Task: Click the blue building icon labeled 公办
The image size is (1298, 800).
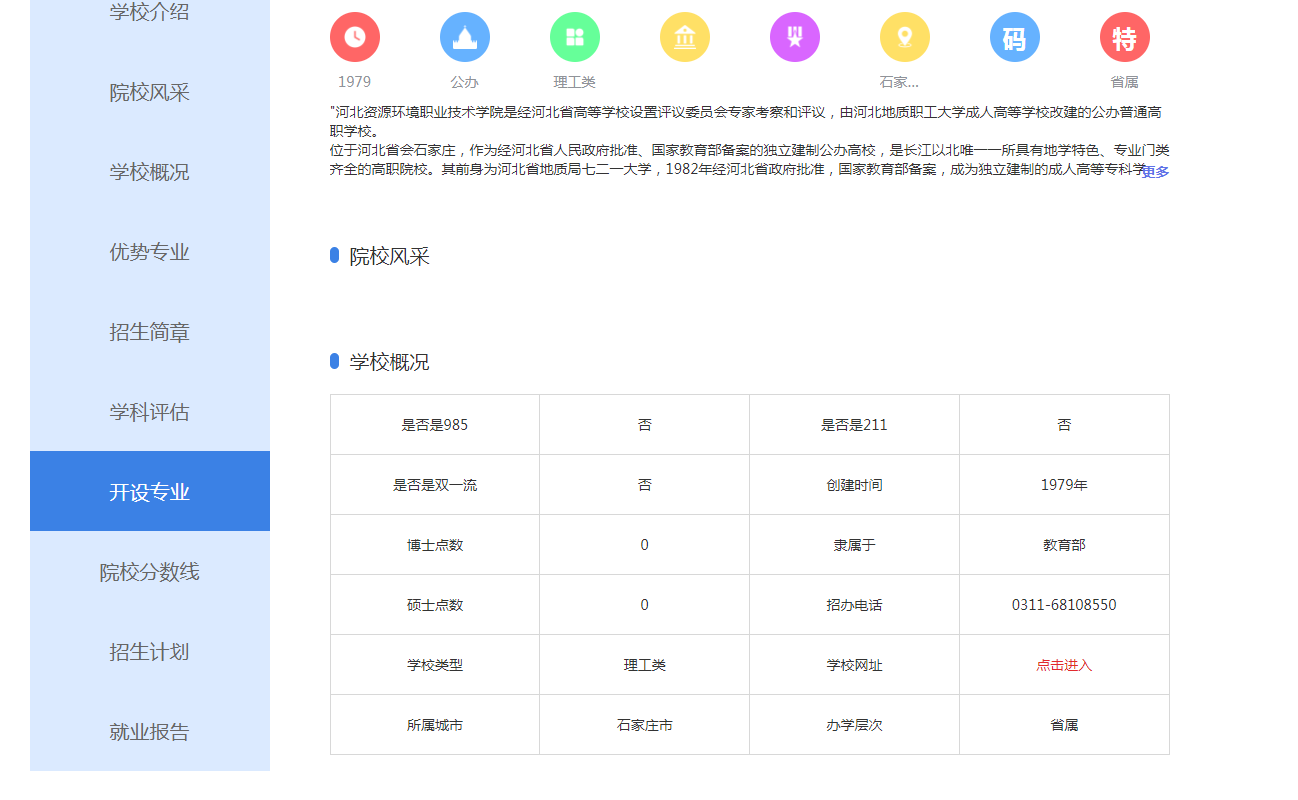Action: [465, 37]
